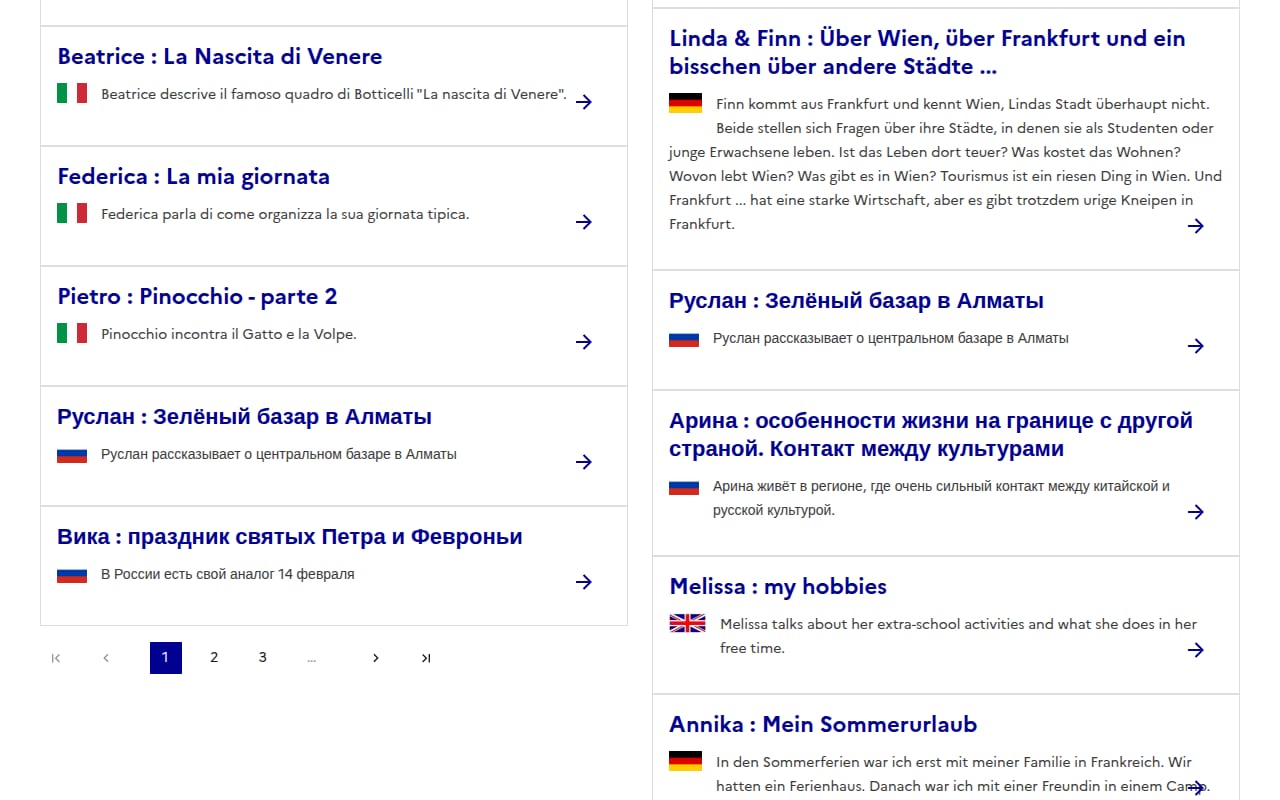This screenshot has height=800, width=1280.
Task: Click arrow icon on Federica La mia giornata
Action: click(584, 222)
